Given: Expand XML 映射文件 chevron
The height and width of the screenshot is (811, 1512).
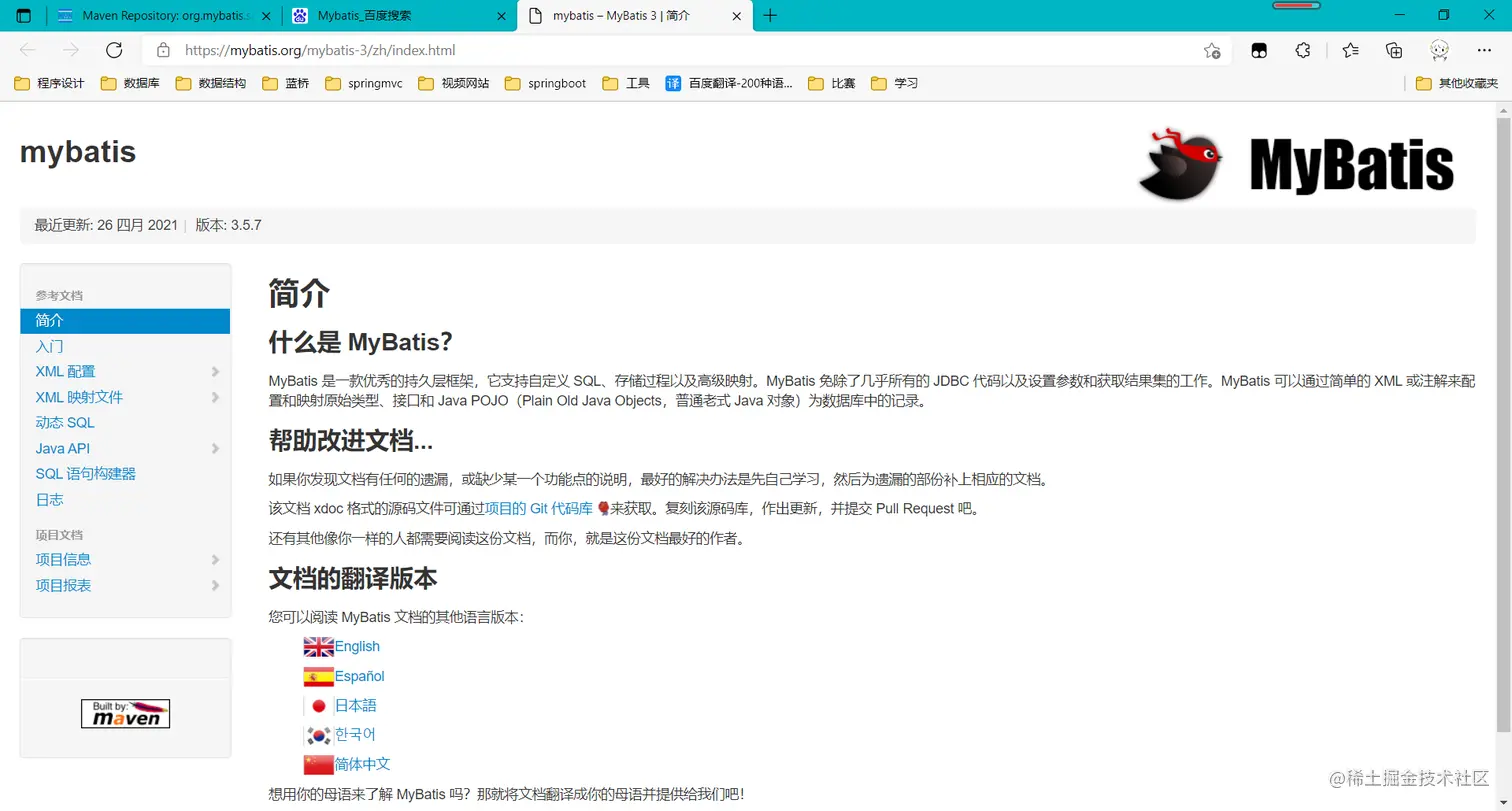Looking at the screenshot, I should pyautogui.click(x=215, y=398).
